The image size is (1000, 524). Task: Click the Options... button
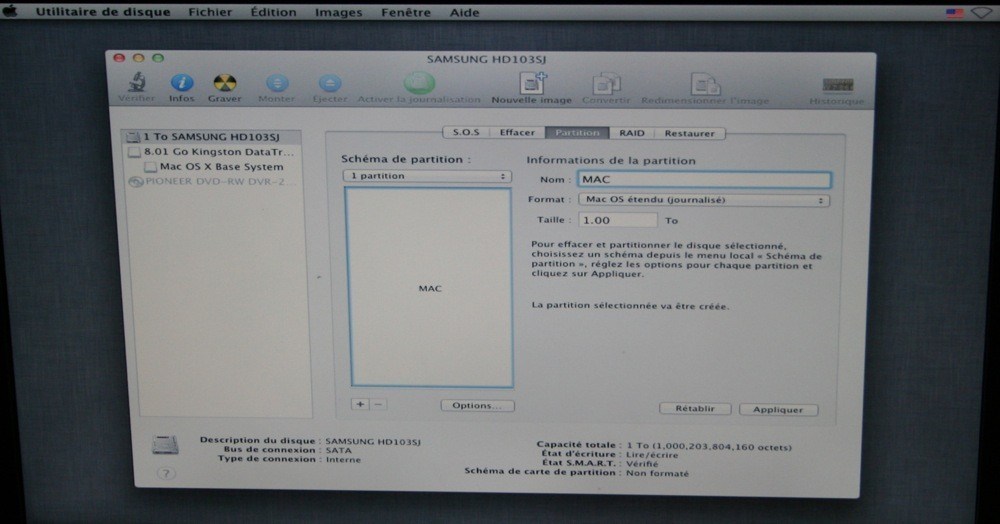pyautogui.click(x=477, y=405)
